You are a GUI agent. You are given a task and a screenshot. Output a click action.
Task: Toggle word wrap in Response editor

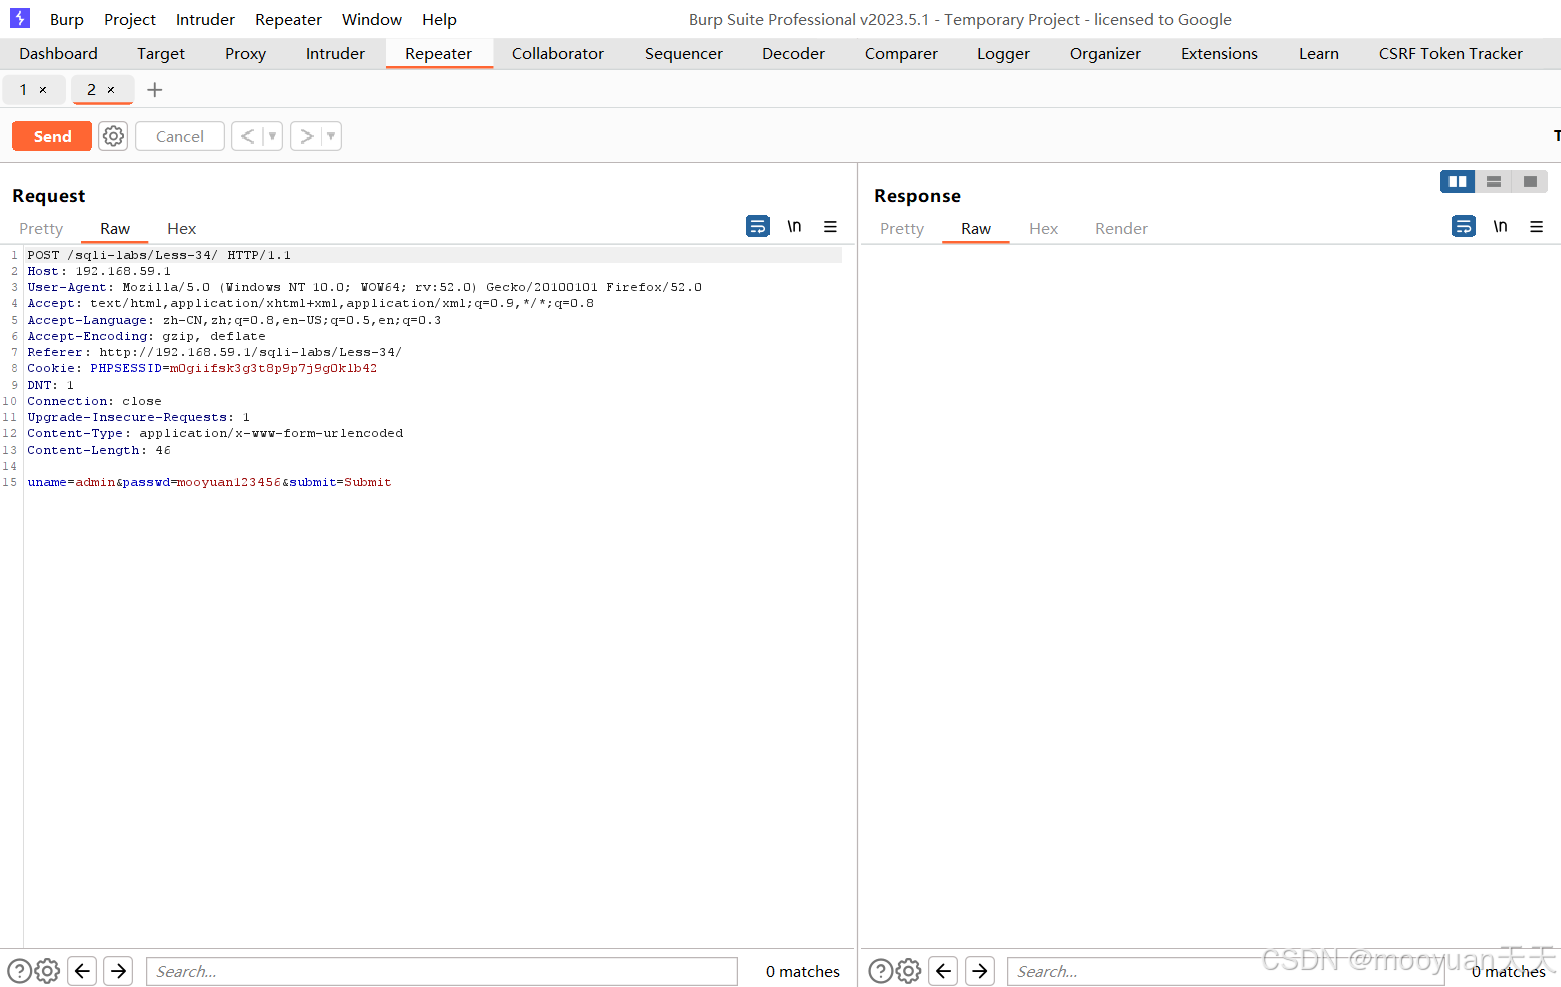1464,227
